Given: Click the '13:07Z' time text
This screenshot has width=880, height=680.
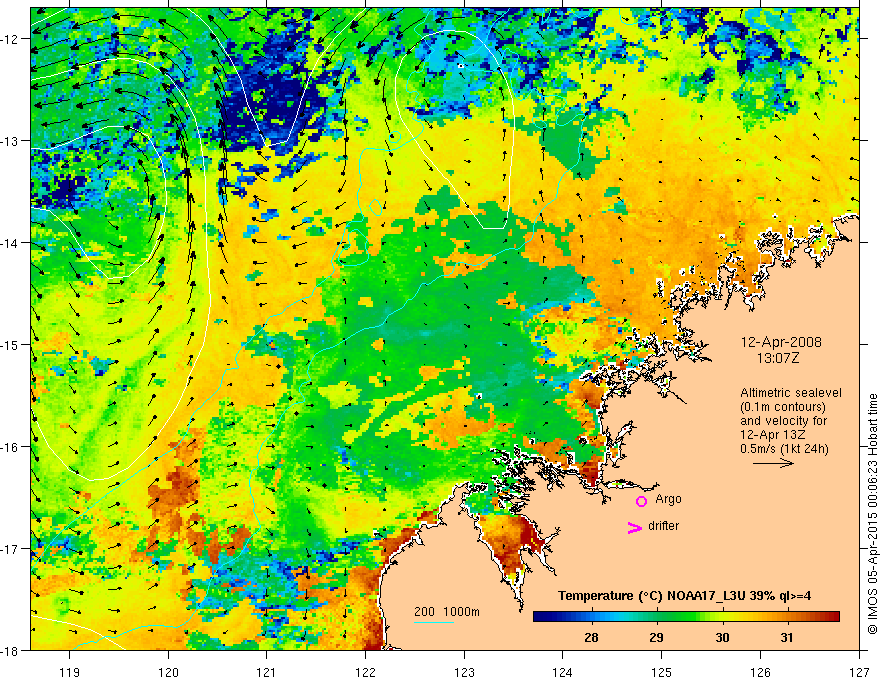Looking at the screenshot, I should click(778, 357).
